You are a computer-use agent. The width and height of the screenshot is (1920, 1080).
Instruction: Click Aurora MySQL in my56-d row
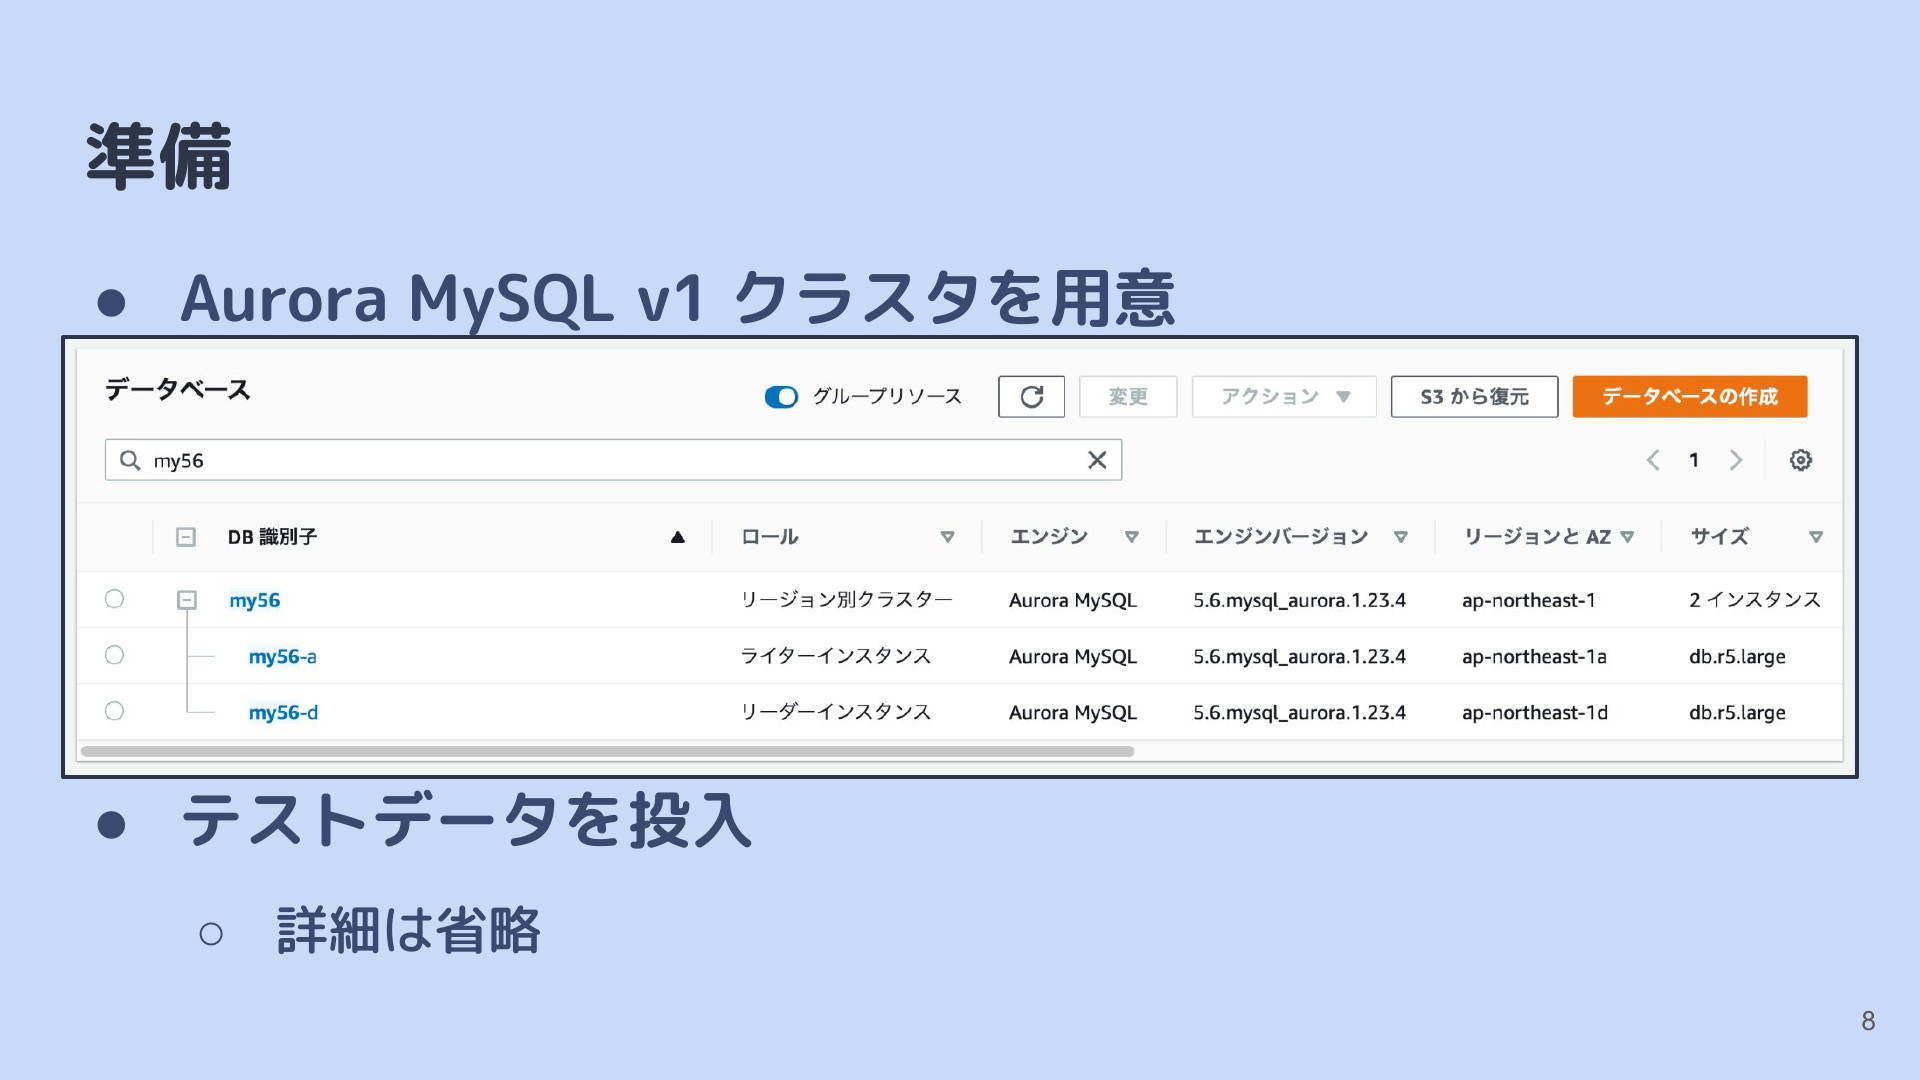(1072, 713)
